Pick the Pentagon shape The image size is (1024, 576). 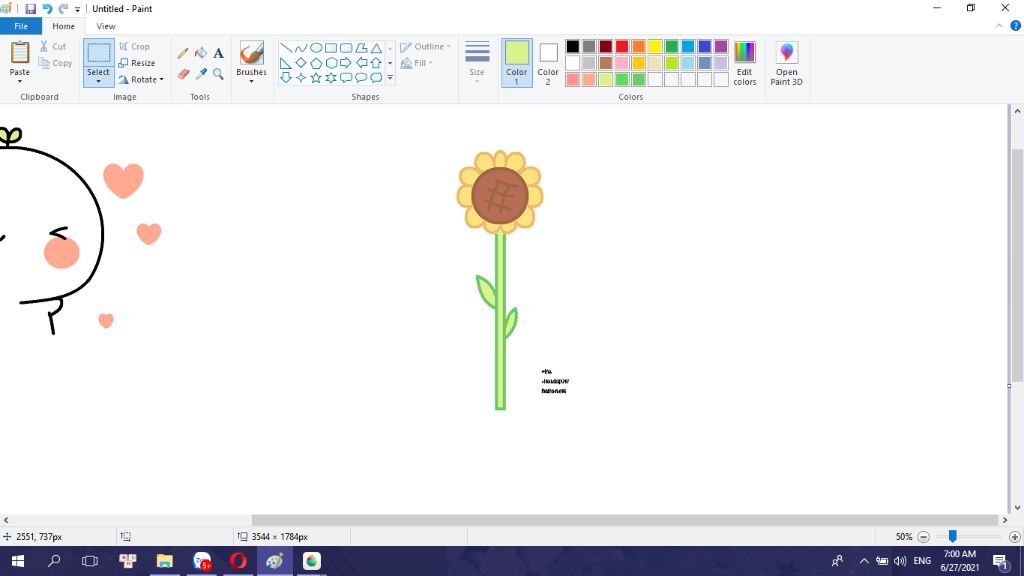(x=315, y=63)
